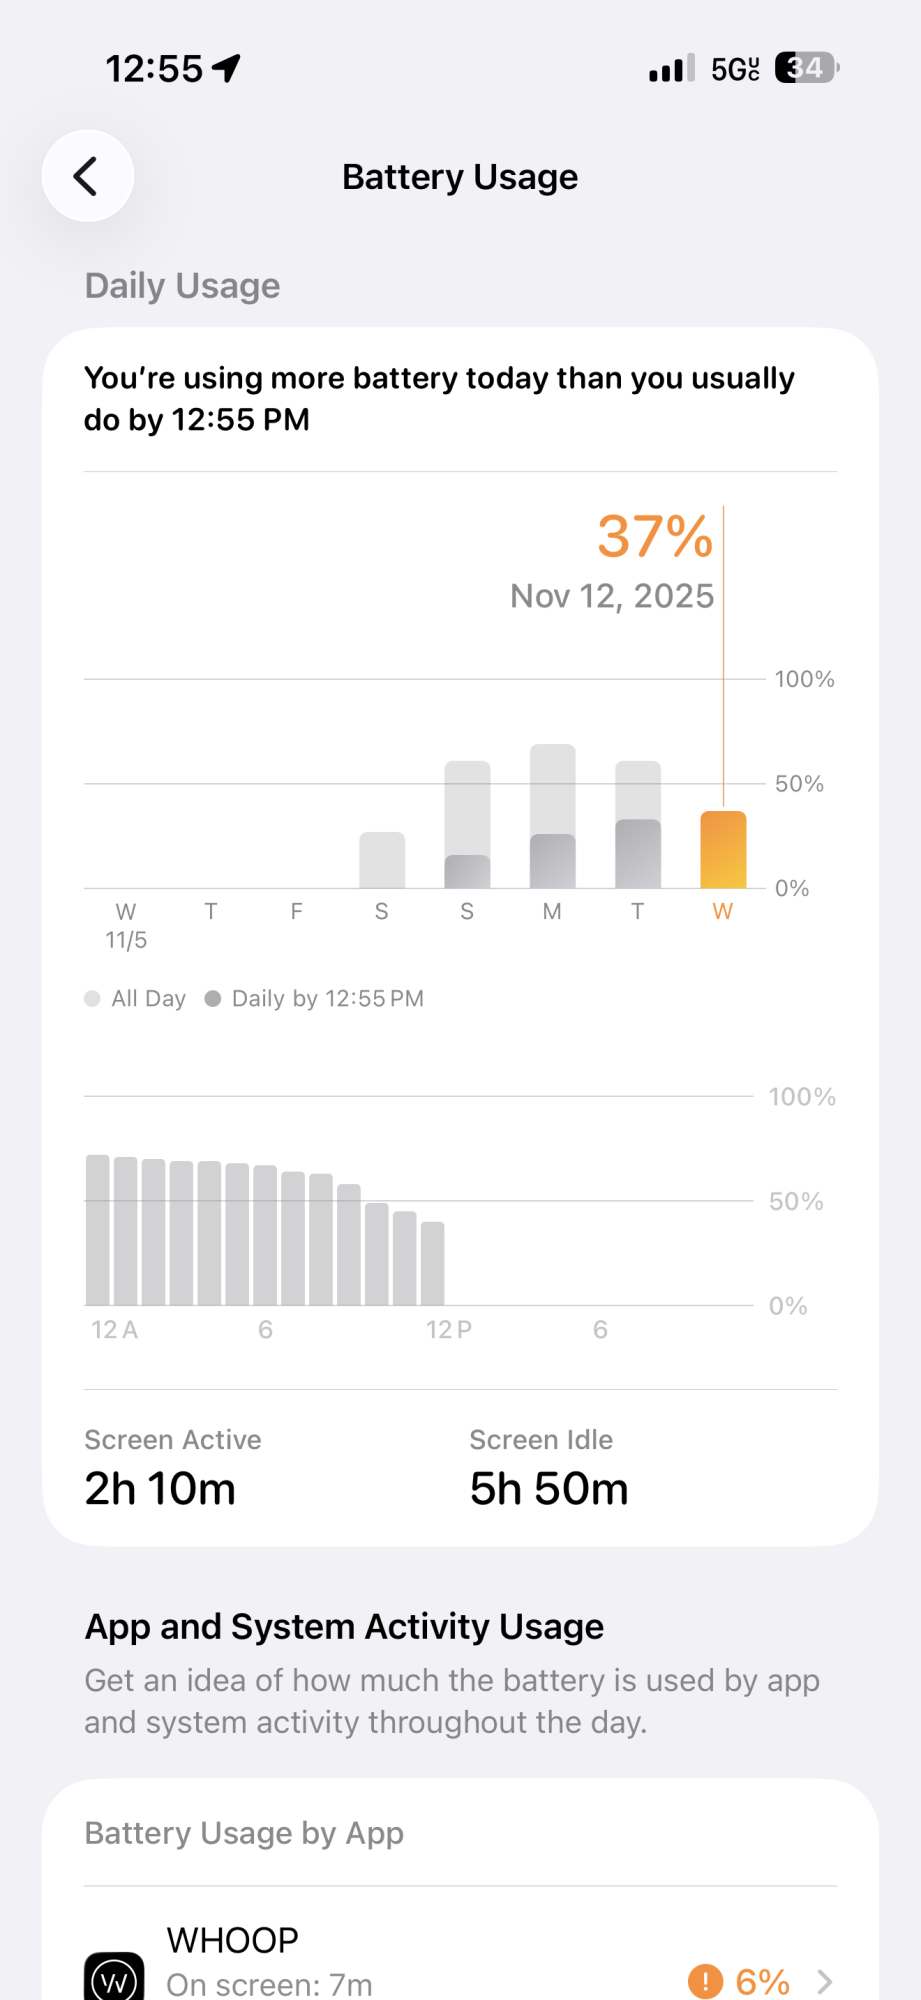
Task: Tap the first hourly bar at 12 A
Action: [x=98, y=1230]
